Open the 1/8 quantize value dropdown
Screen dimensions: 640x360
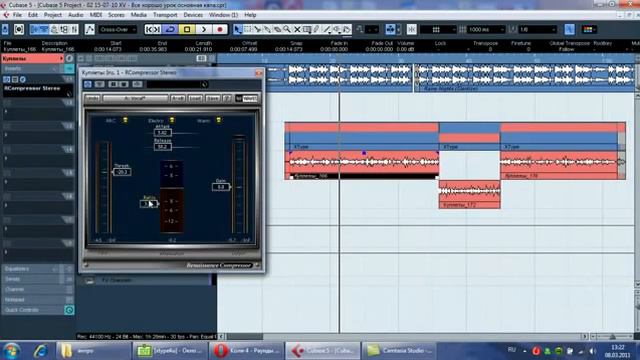pyautogui.click(x=538, y=29)
